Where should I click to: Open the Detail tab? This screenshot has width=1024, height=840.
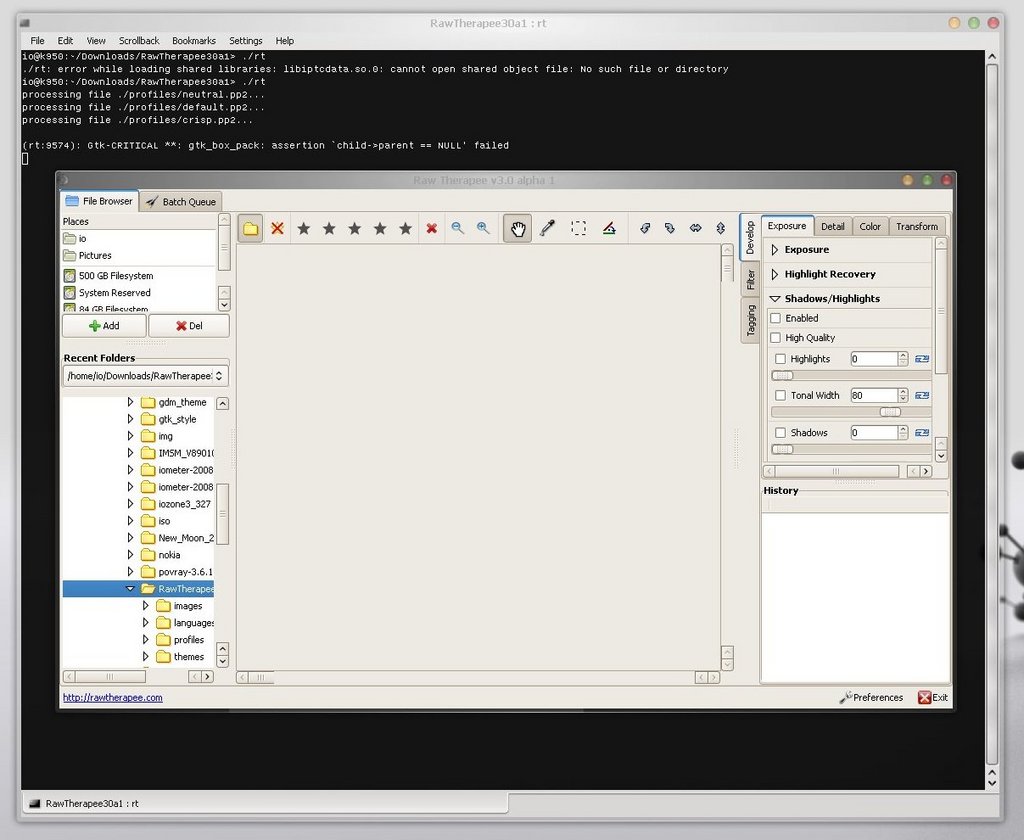[x=832, y=226]
